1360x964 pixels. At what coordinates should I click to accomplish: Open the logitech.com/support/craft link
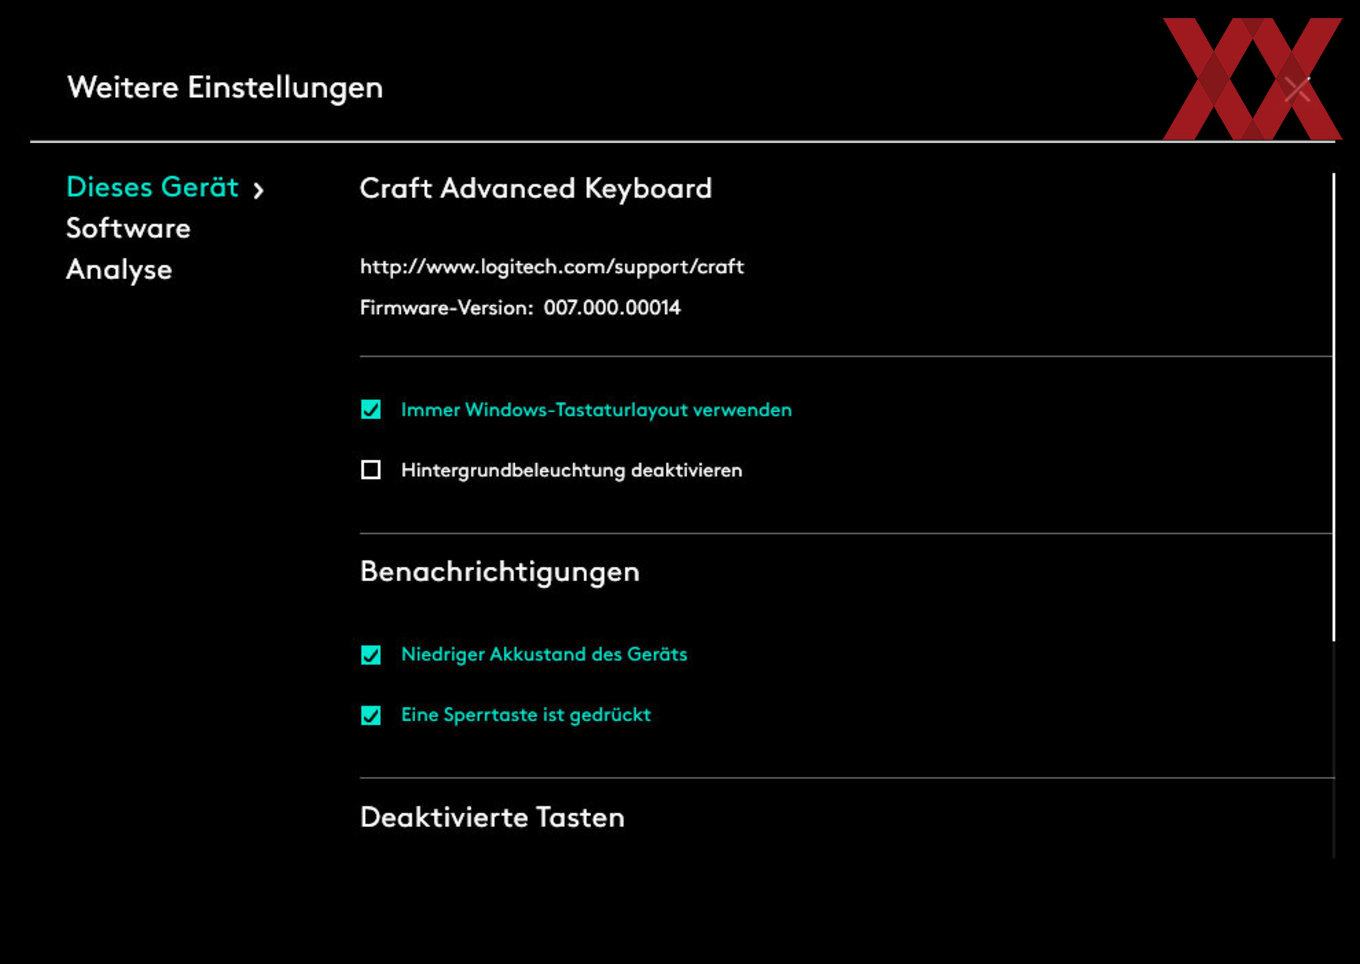[552, 267]
